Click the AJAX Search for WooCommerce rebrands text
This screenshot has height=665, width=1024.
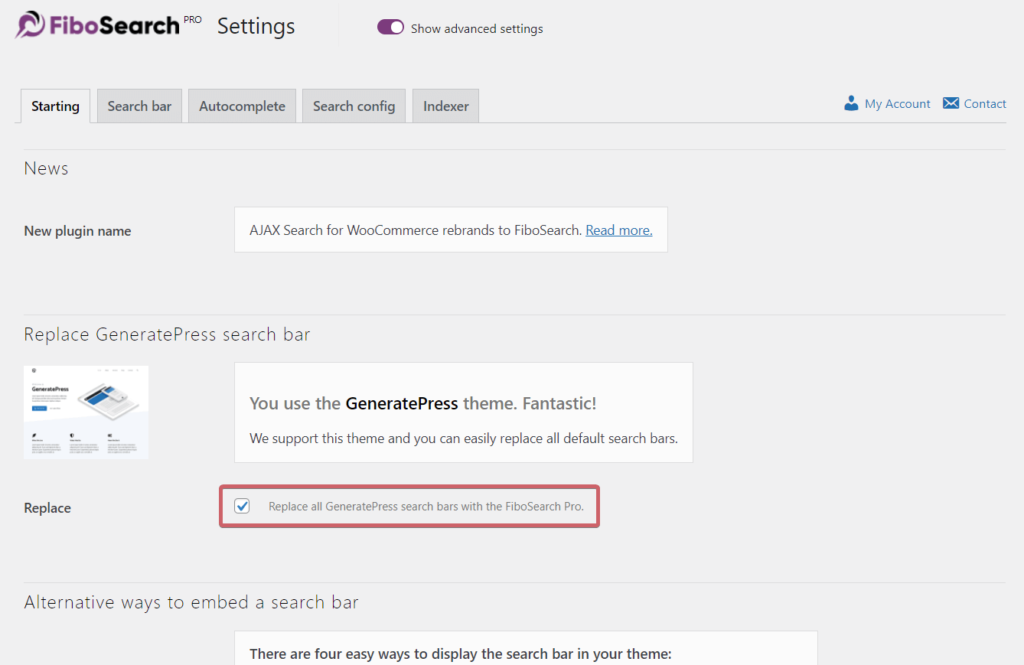pos(415,230)
